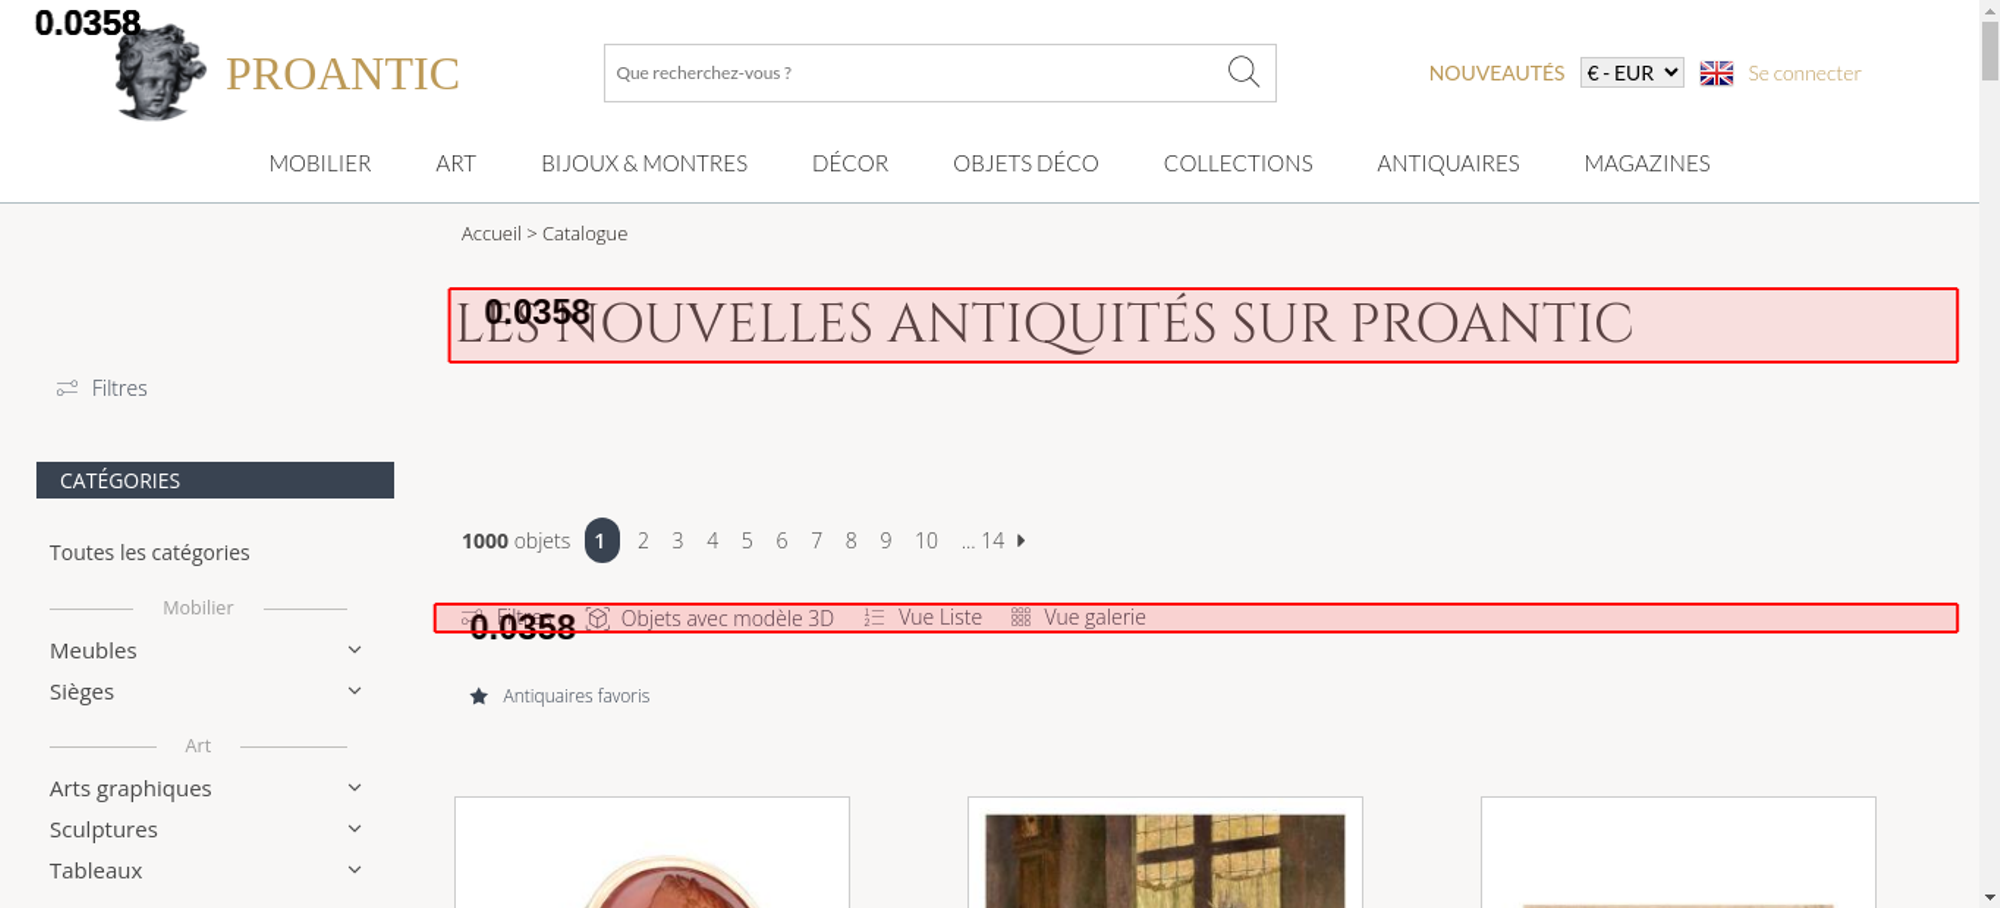Image resolution: width=2000 pixels, height=908 pixels.
Task: Open the Filtres panel in the sidebar
Action: click(x=102, y=388)
